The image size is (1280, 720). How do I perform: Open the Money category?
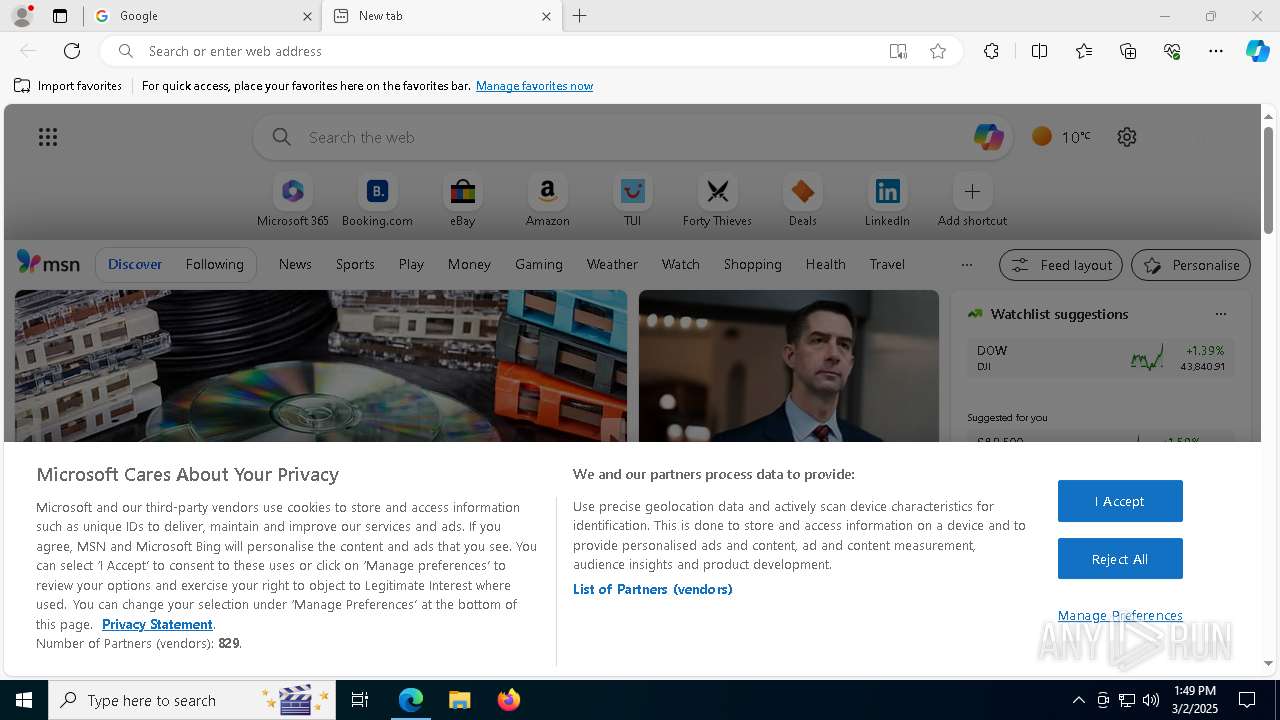click(x=469, y=264)
